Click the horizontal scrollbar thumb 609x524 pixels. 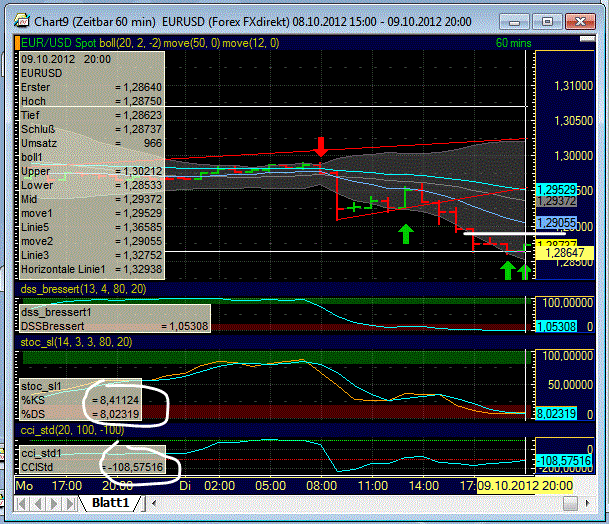click(x=570, y=503)
